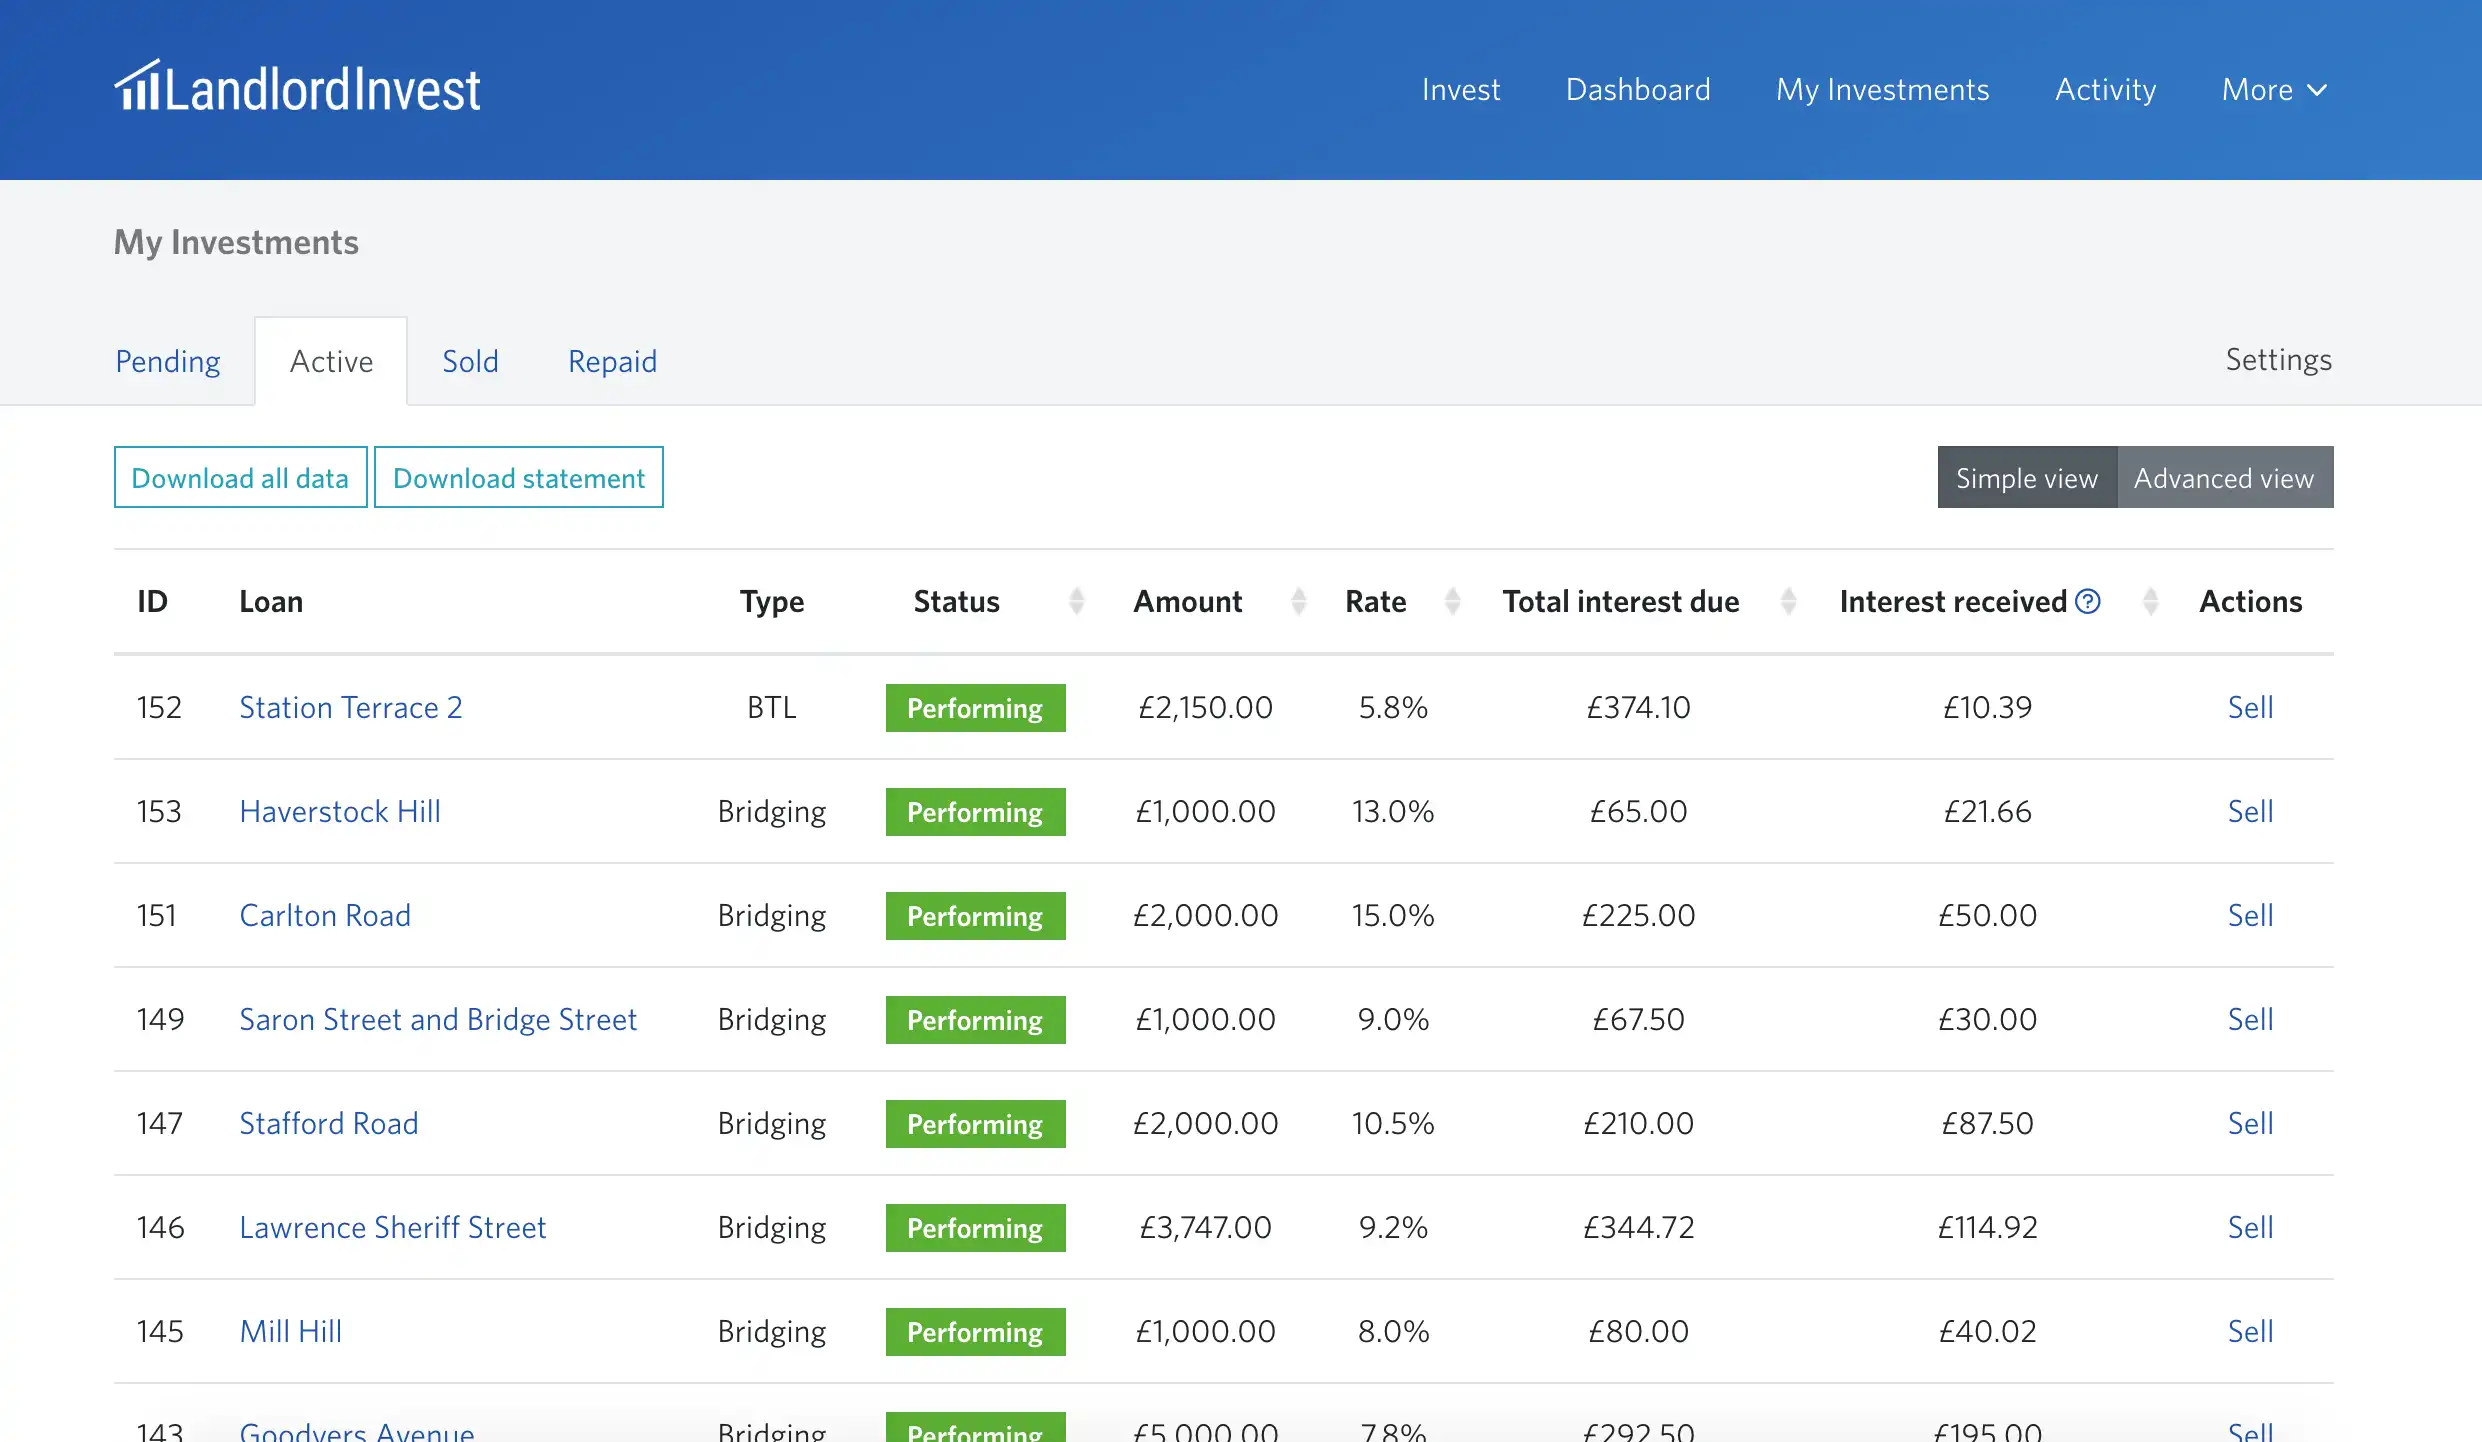Open Settings link
Screen dimensions: 2482x1442
tap(2278, 359)
